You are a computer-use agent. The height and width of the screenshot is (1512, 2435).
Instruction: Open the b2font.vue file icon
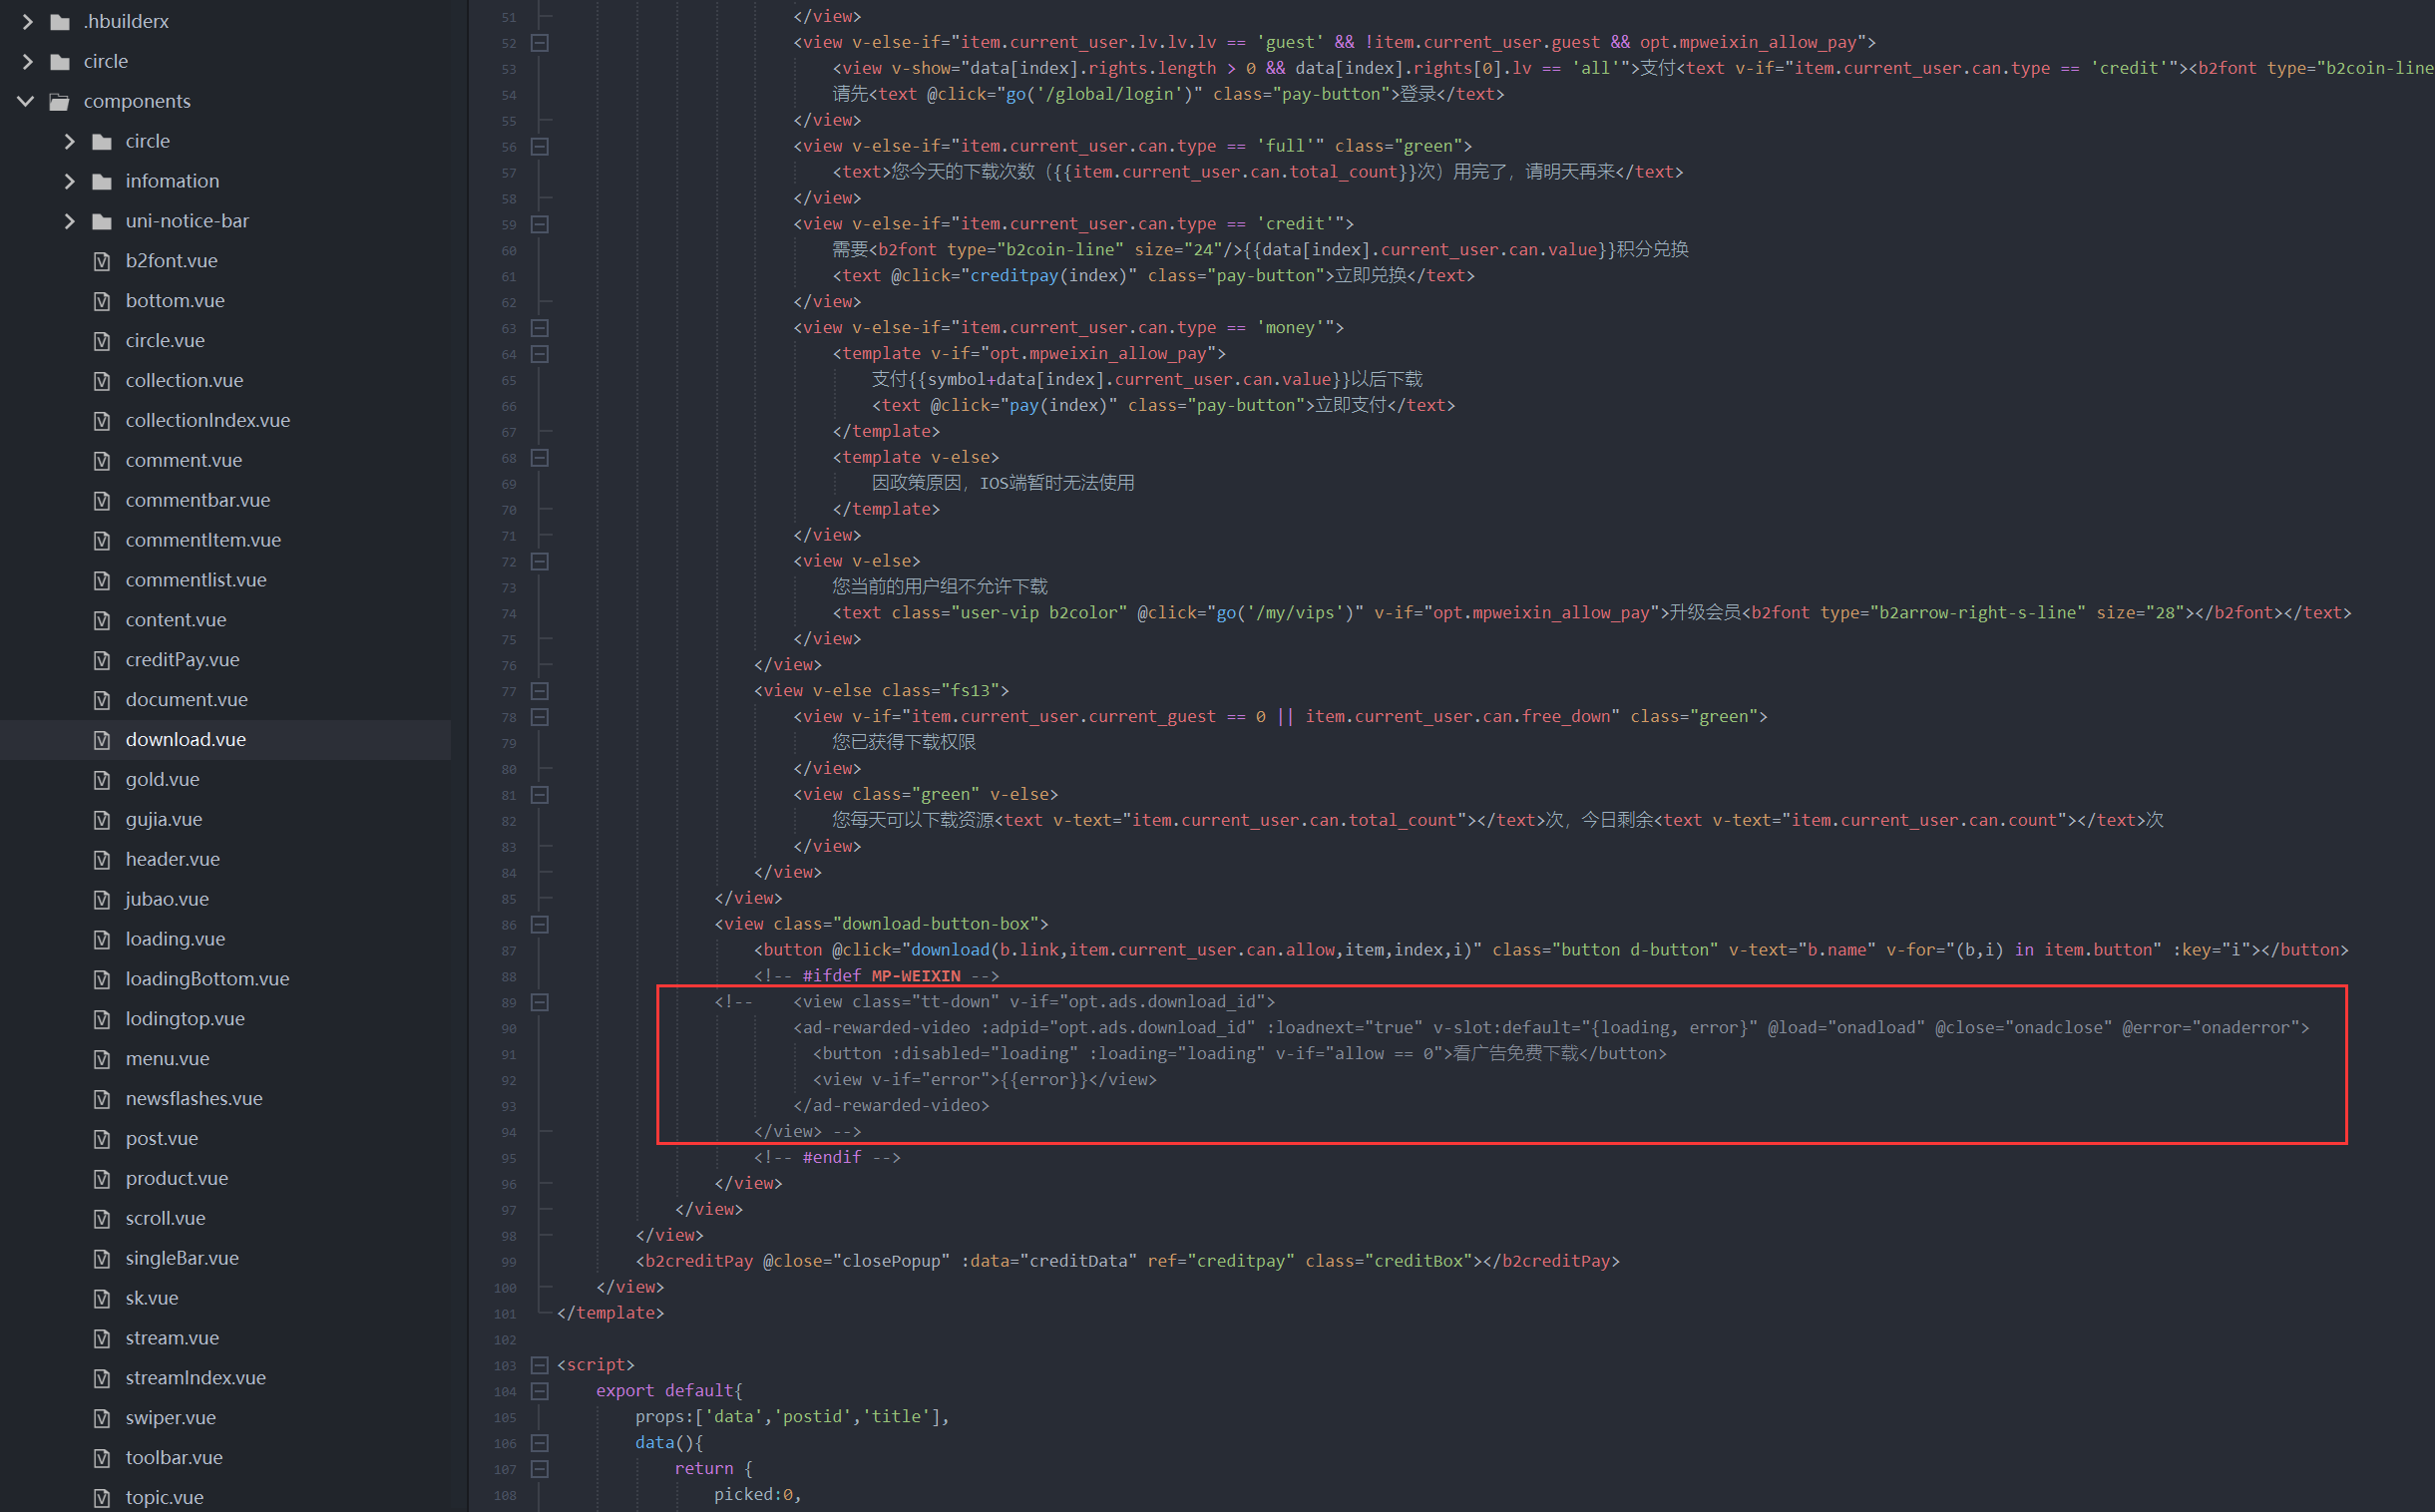pyautogui.click(x=102, y=261)
